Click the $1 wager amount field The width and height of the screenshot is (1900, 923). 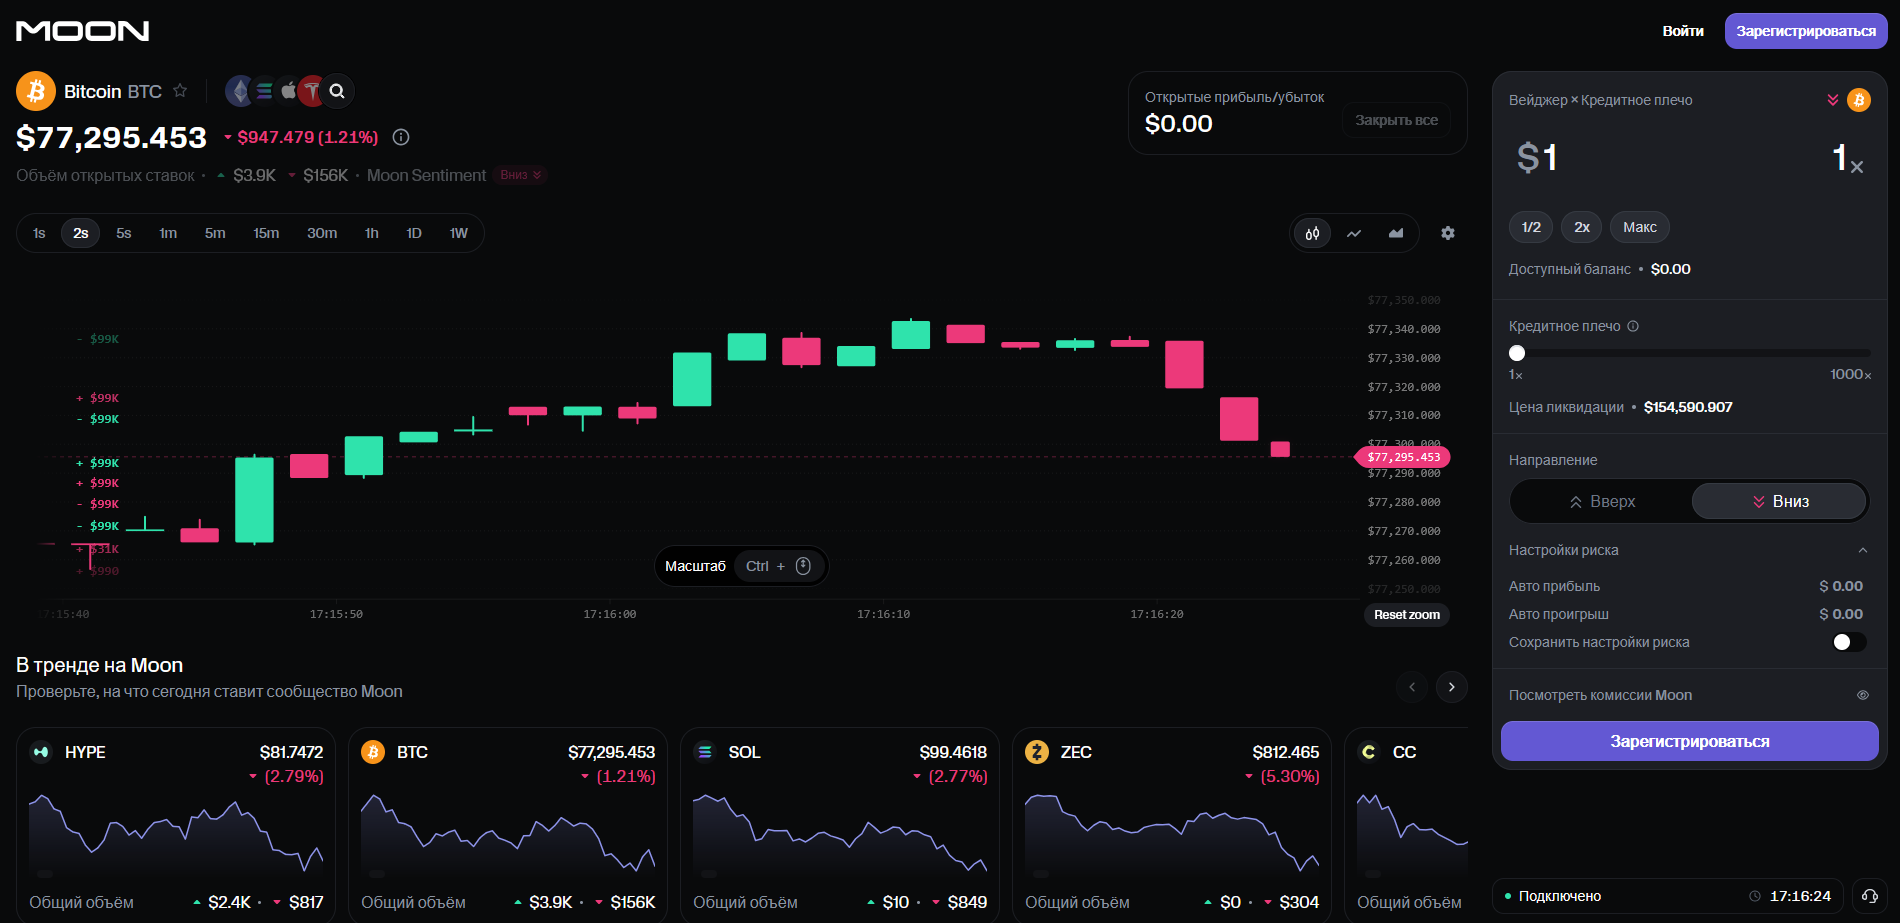[1537, 157]
